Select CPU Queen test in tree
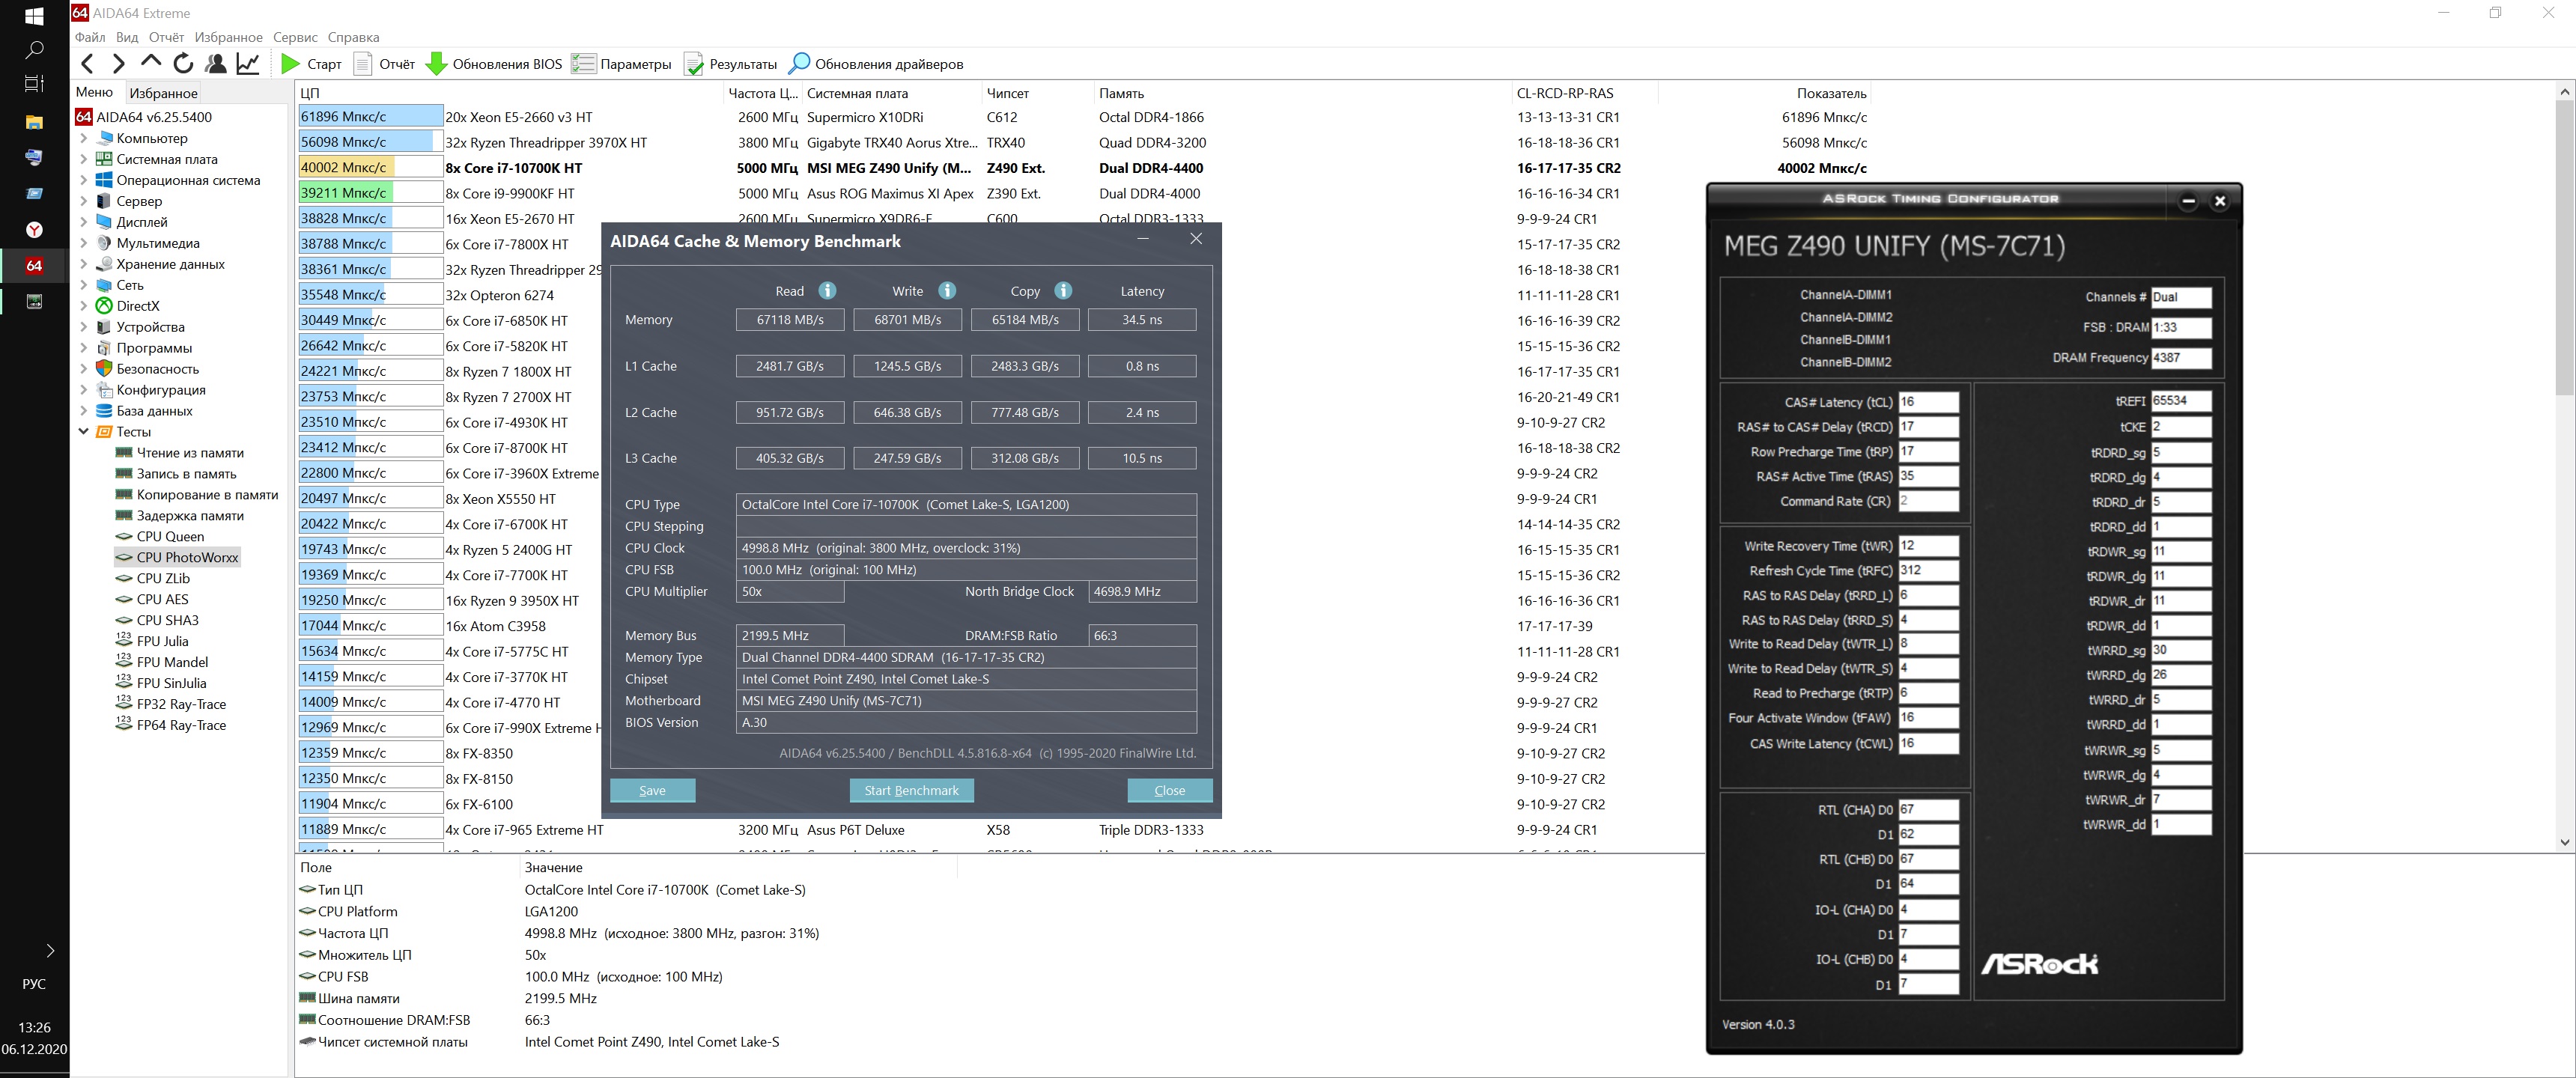This screenshot has height=1078, width=2576. (170, 537)
